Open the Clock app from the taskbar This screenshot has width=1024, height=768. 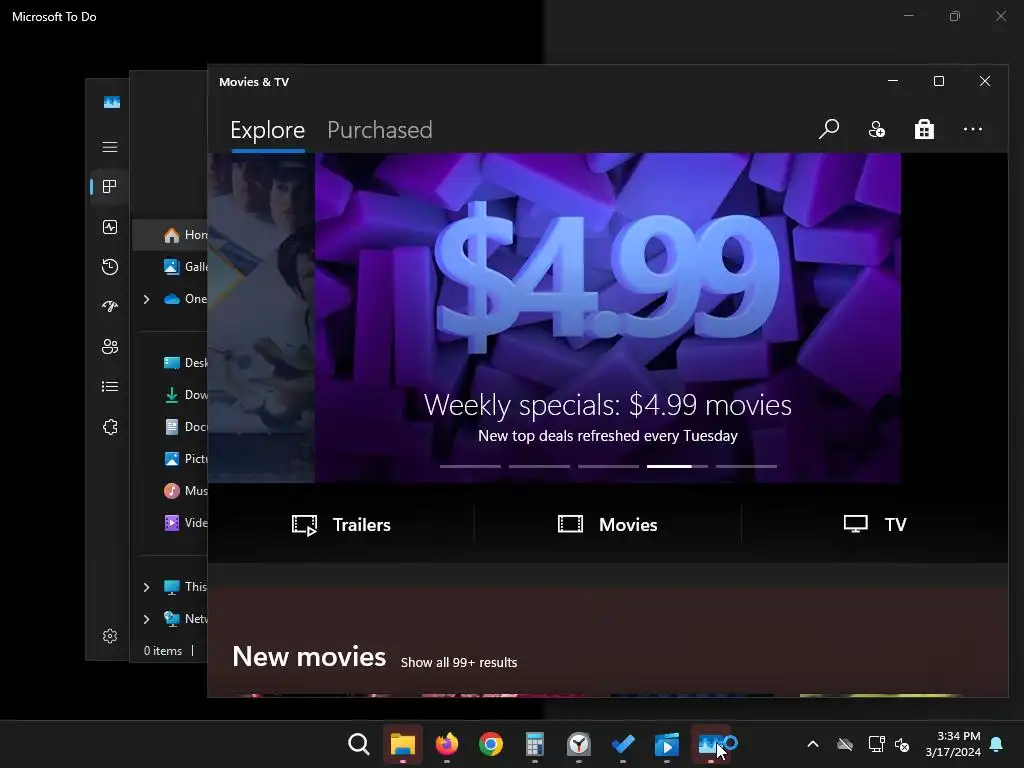click(x=579, y=743)
